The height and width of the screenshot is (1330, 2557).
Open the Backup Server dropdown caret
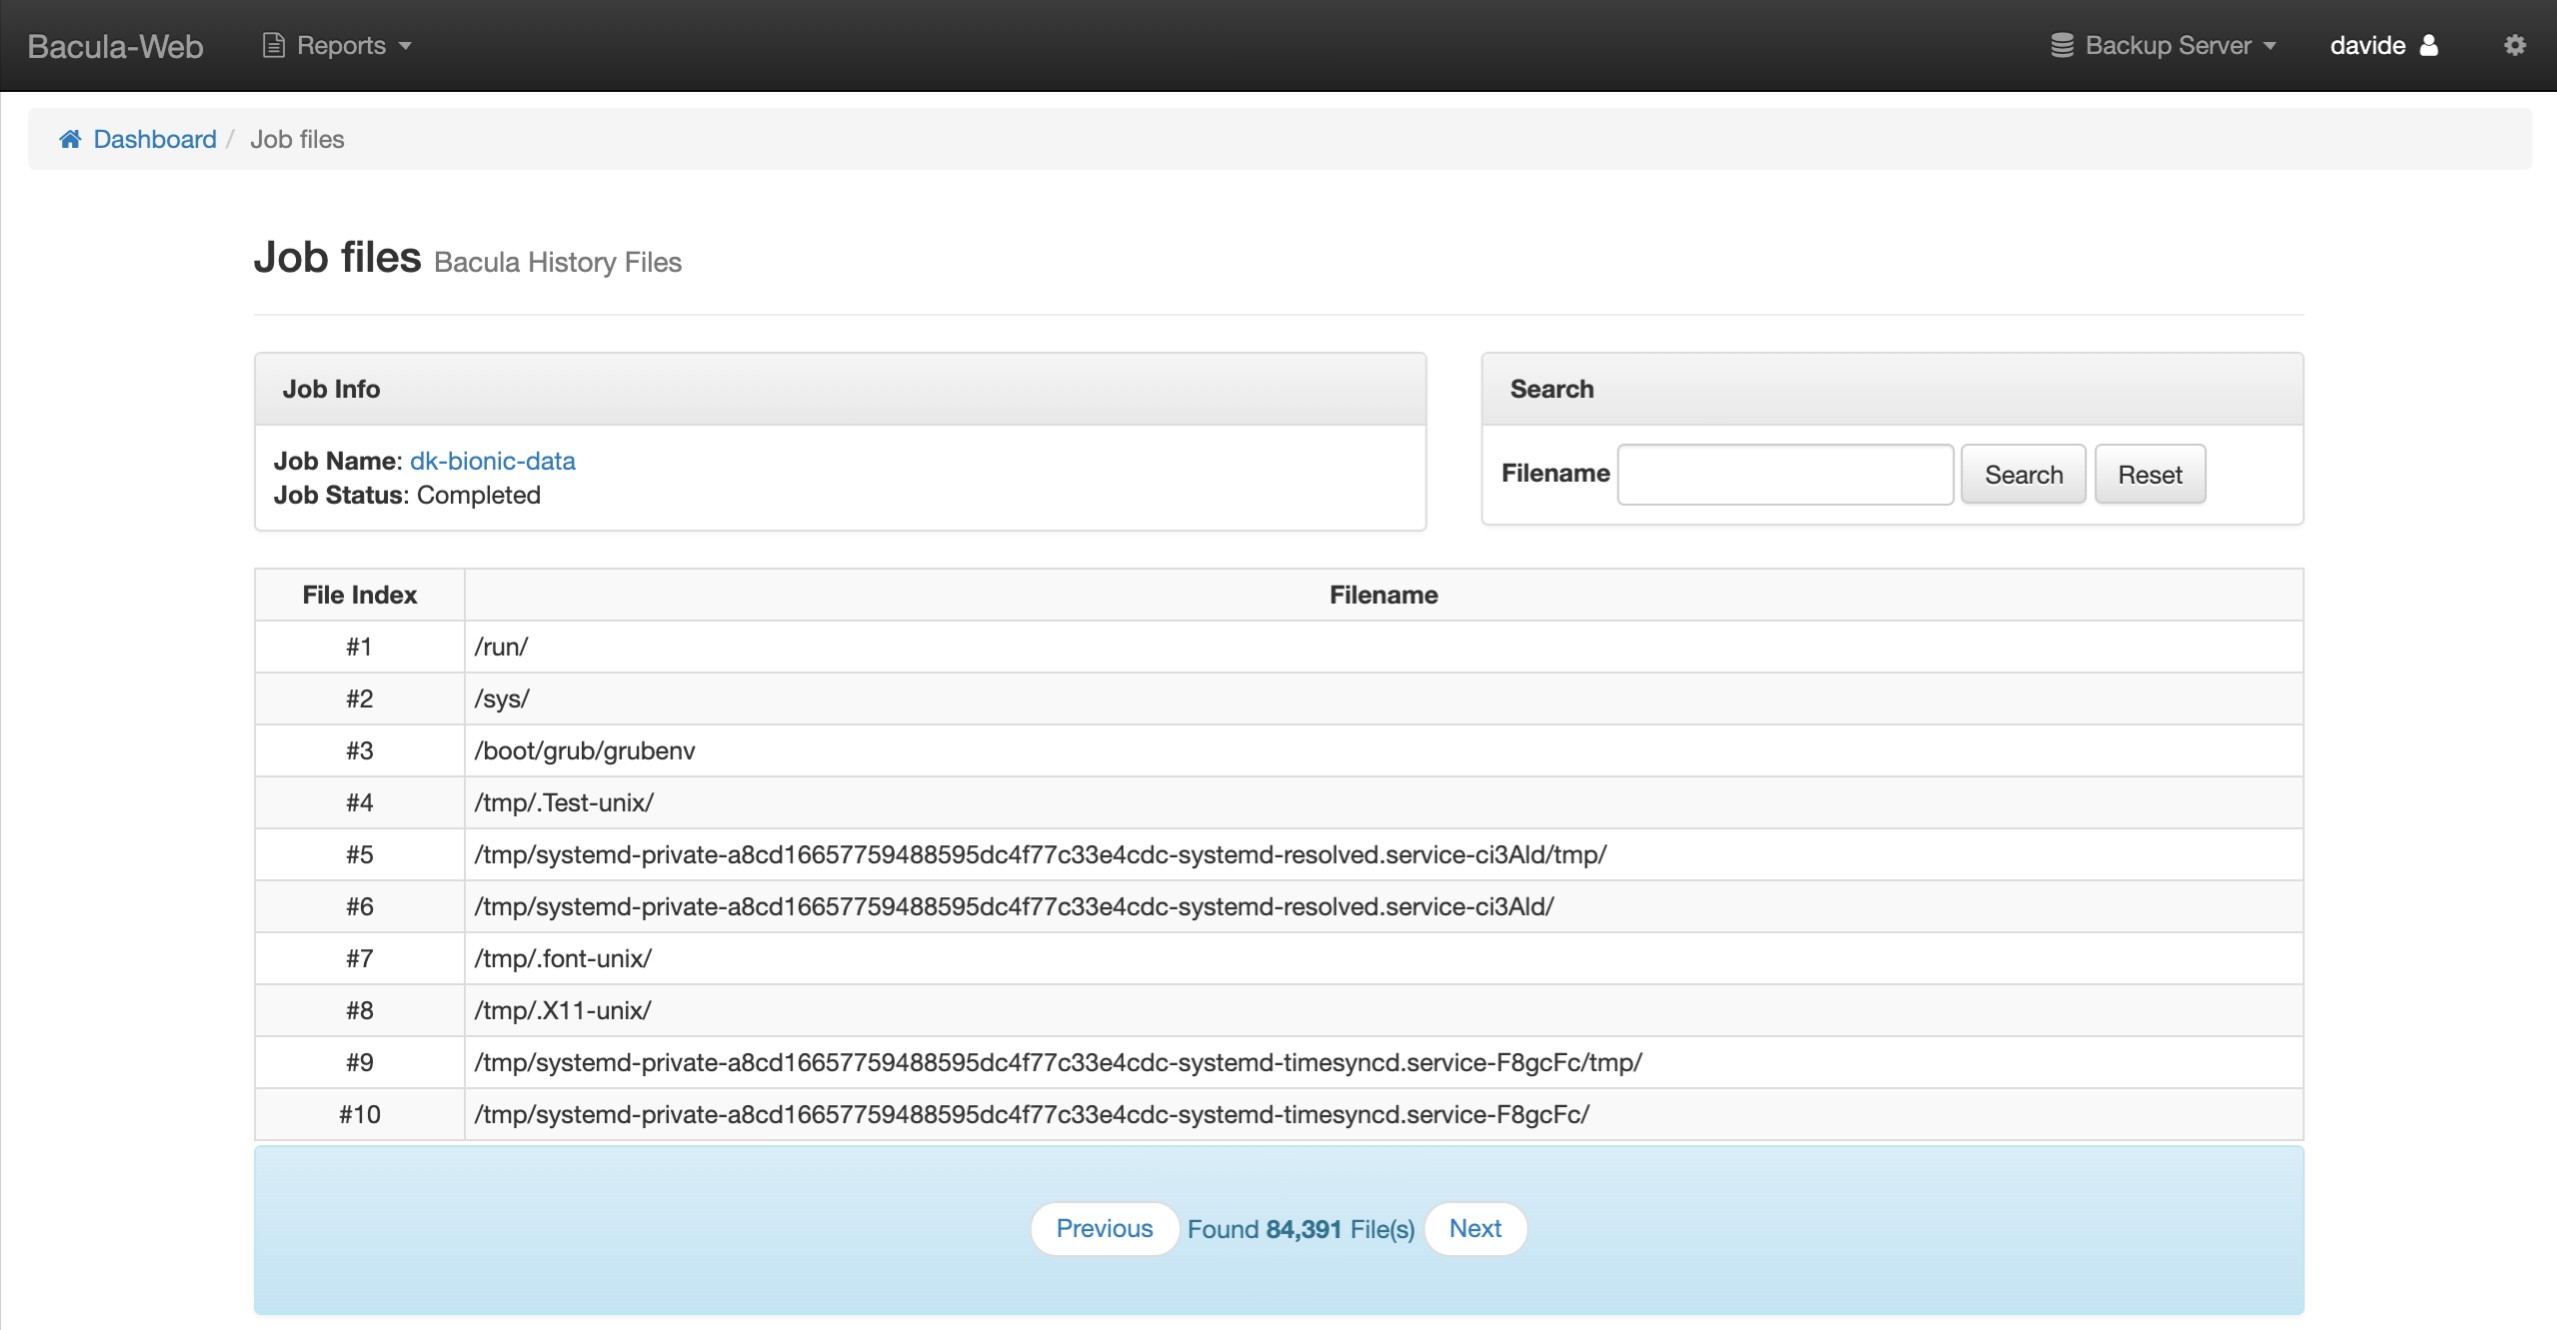(x=2271, y=46)
